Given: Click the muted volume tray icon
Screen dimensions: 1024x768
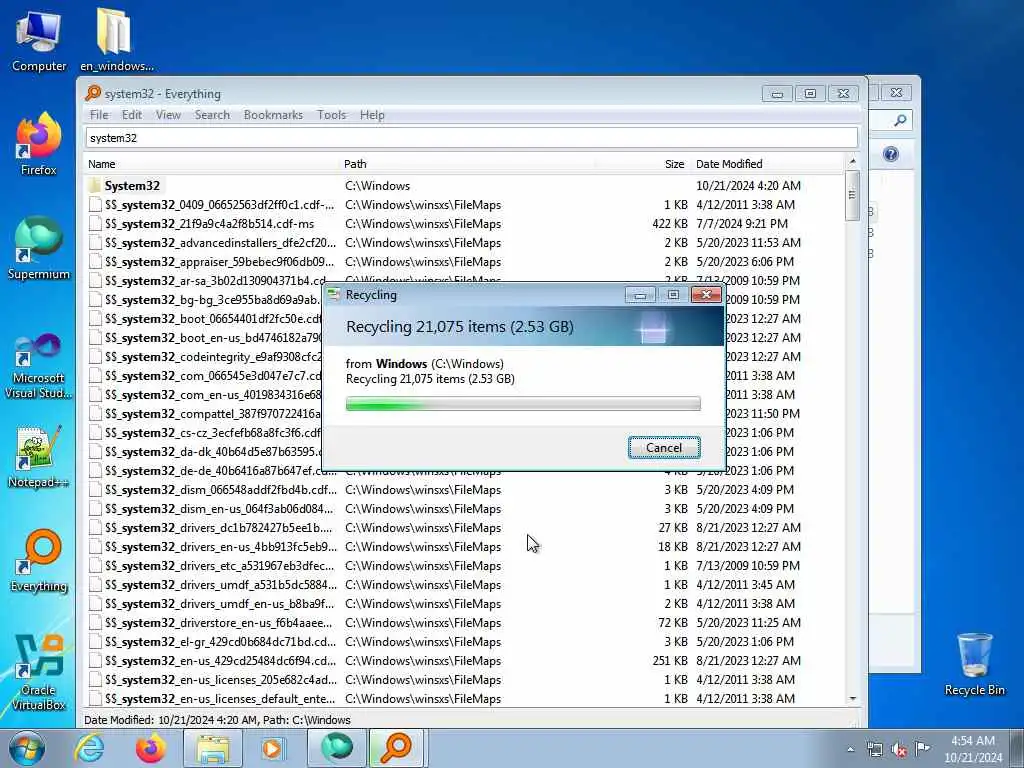Looking at the screenshot, I should click(899, 749).
